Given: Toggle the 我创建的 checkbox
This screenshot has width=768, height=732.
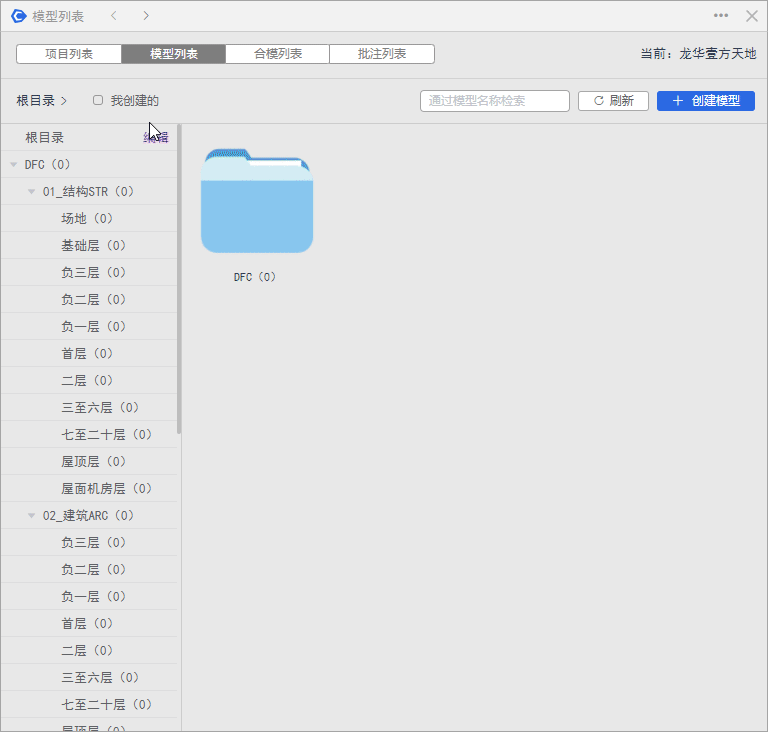Looking at the screenshot, I should coord(98,100).
